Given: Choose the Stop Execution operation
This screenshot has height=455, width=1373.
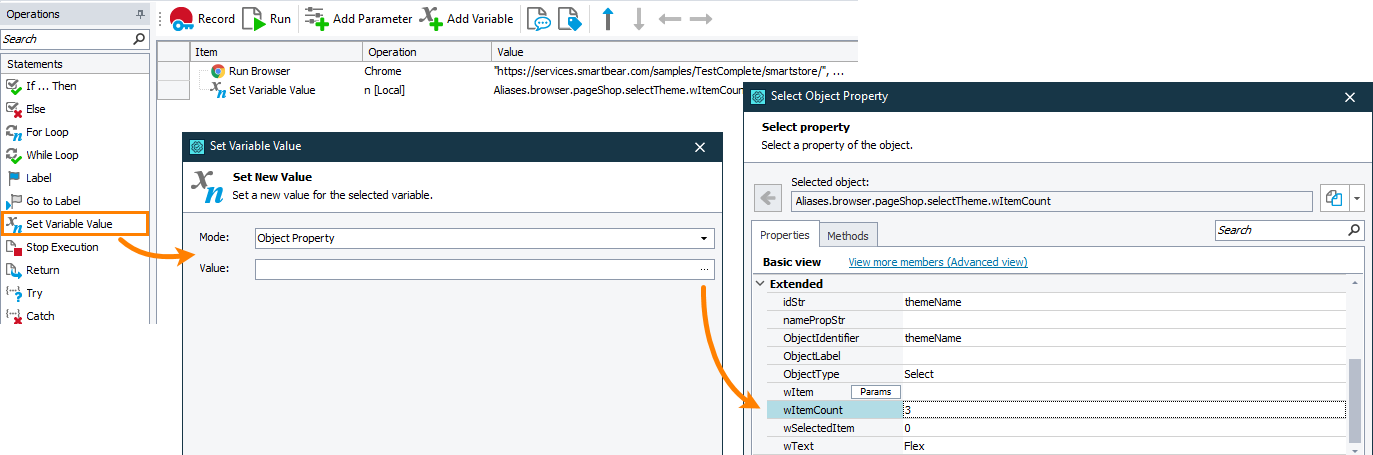Looking at the screenshot, I should pyautogui.click(x=62, y=247).
